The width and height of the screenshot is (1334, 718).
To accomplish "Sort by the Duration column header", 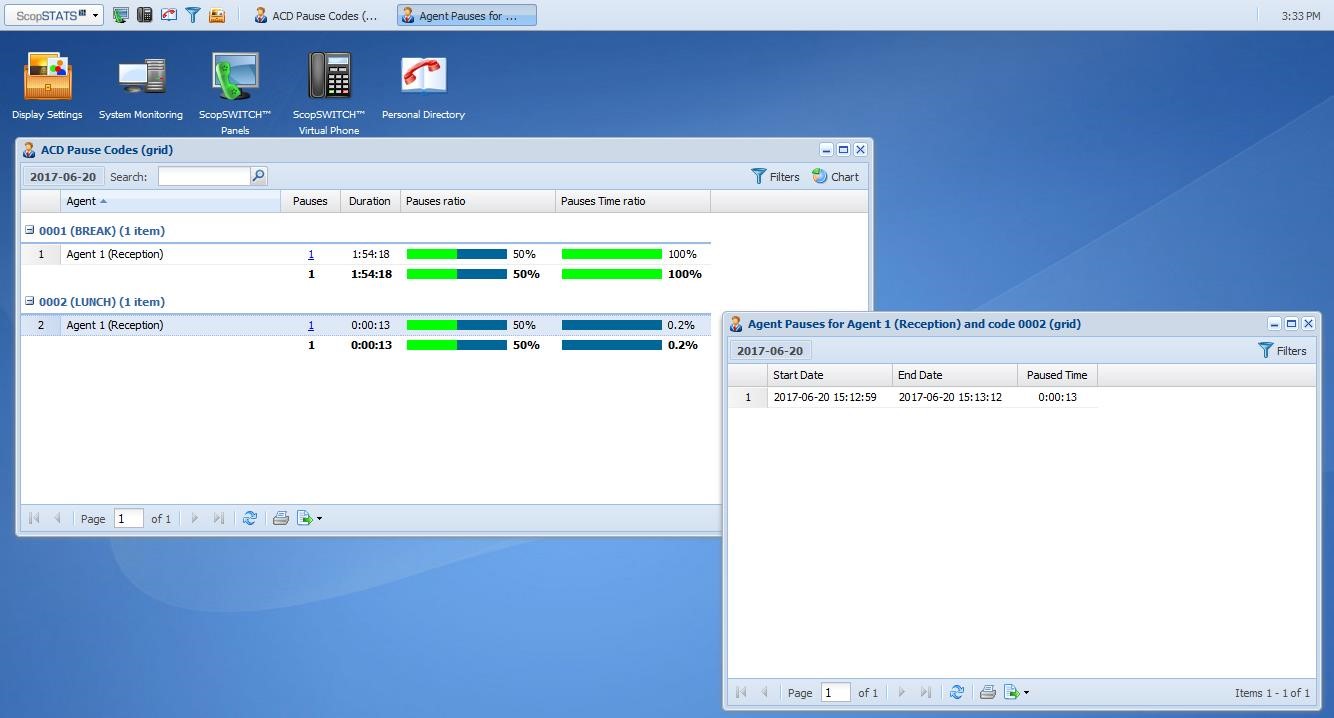I will pos(370,201).
